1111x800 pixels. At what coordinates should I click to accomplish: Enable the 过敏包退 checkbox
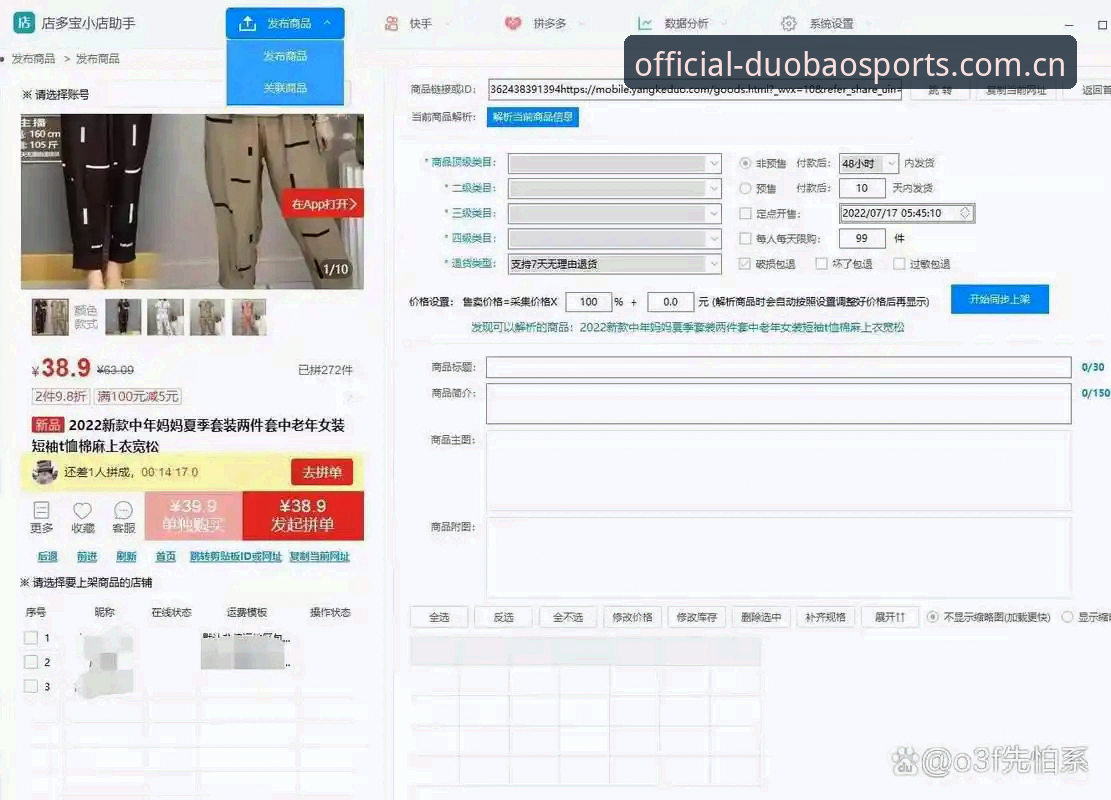899,264
